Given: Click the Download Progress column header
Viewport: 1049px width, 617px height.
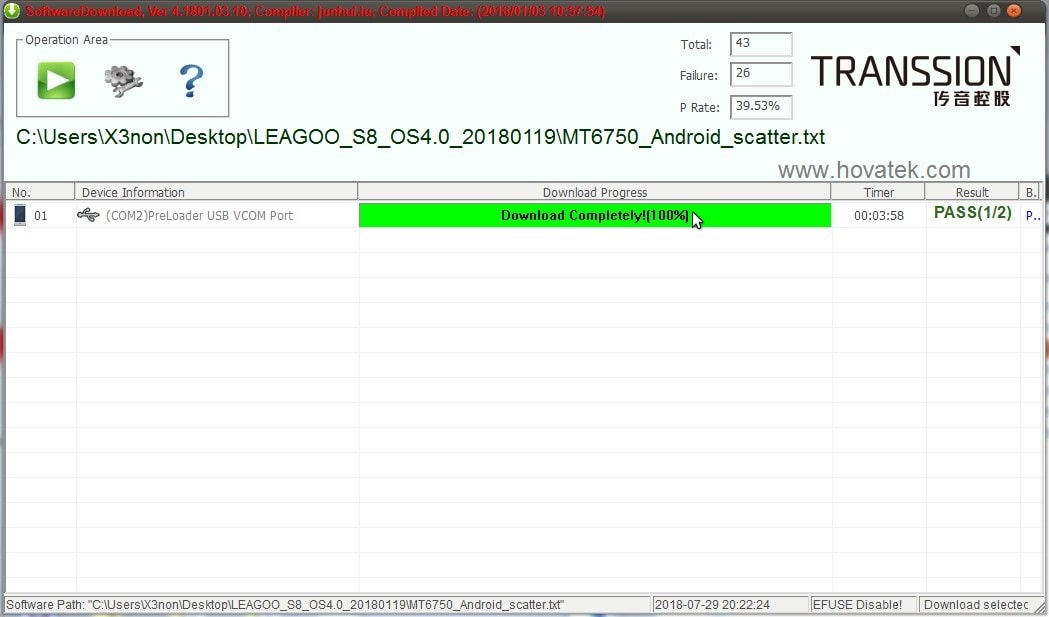Looking at the screenshot, I should (595, 192).
